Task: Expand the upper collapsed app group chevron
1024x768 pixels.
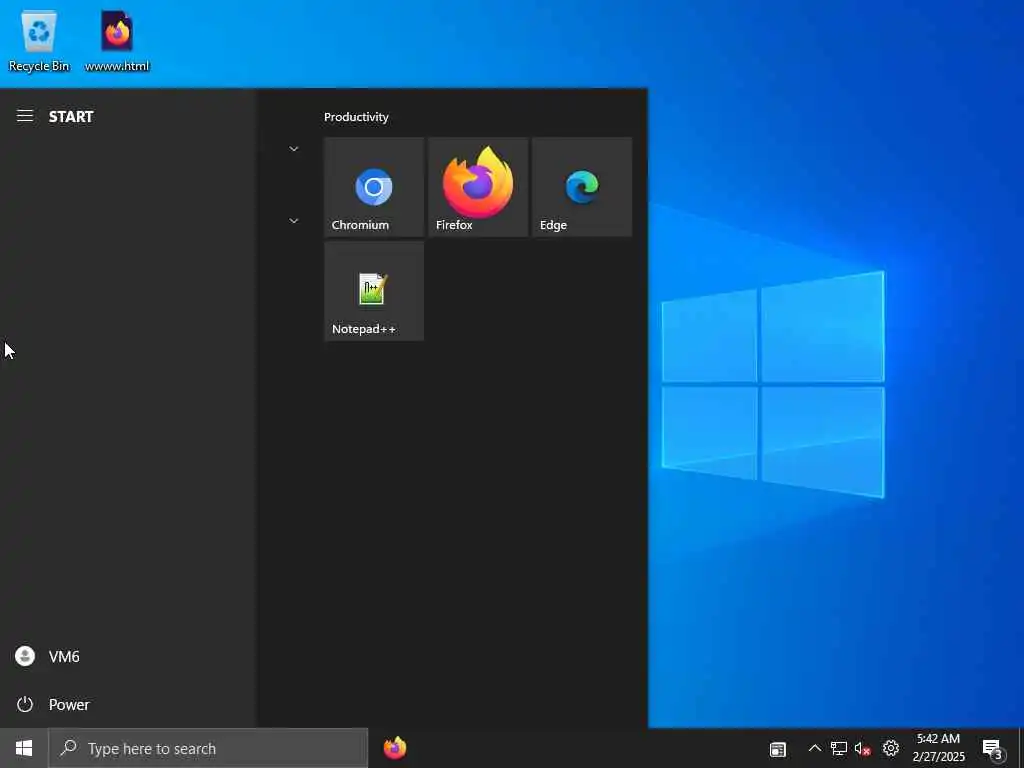Action: [294, 149]
